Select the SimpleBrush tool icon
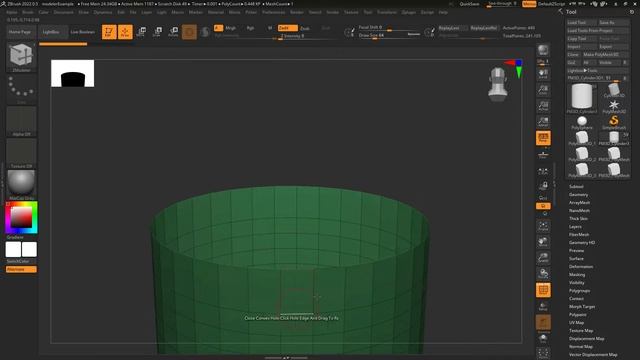 coord(613,122)
